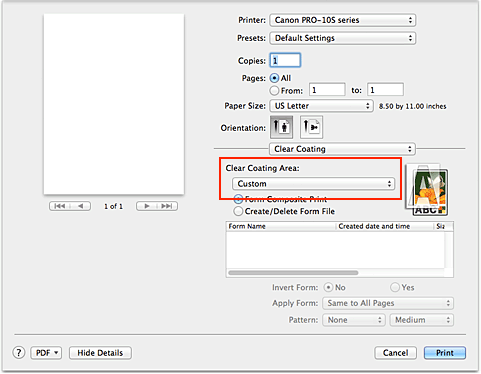Select landscape orientation icon
The image size is (481, 374).
[x=311, y=127]
